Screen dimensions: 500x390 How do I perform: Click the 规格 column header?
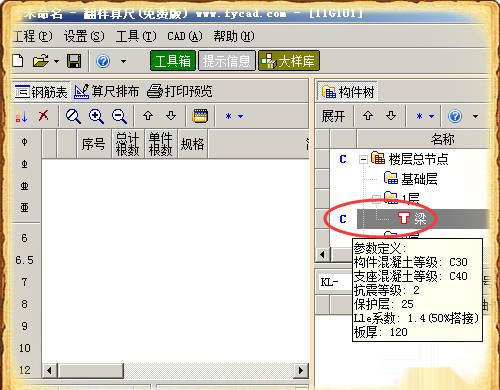pyautogui.click(x=193, y=144)
